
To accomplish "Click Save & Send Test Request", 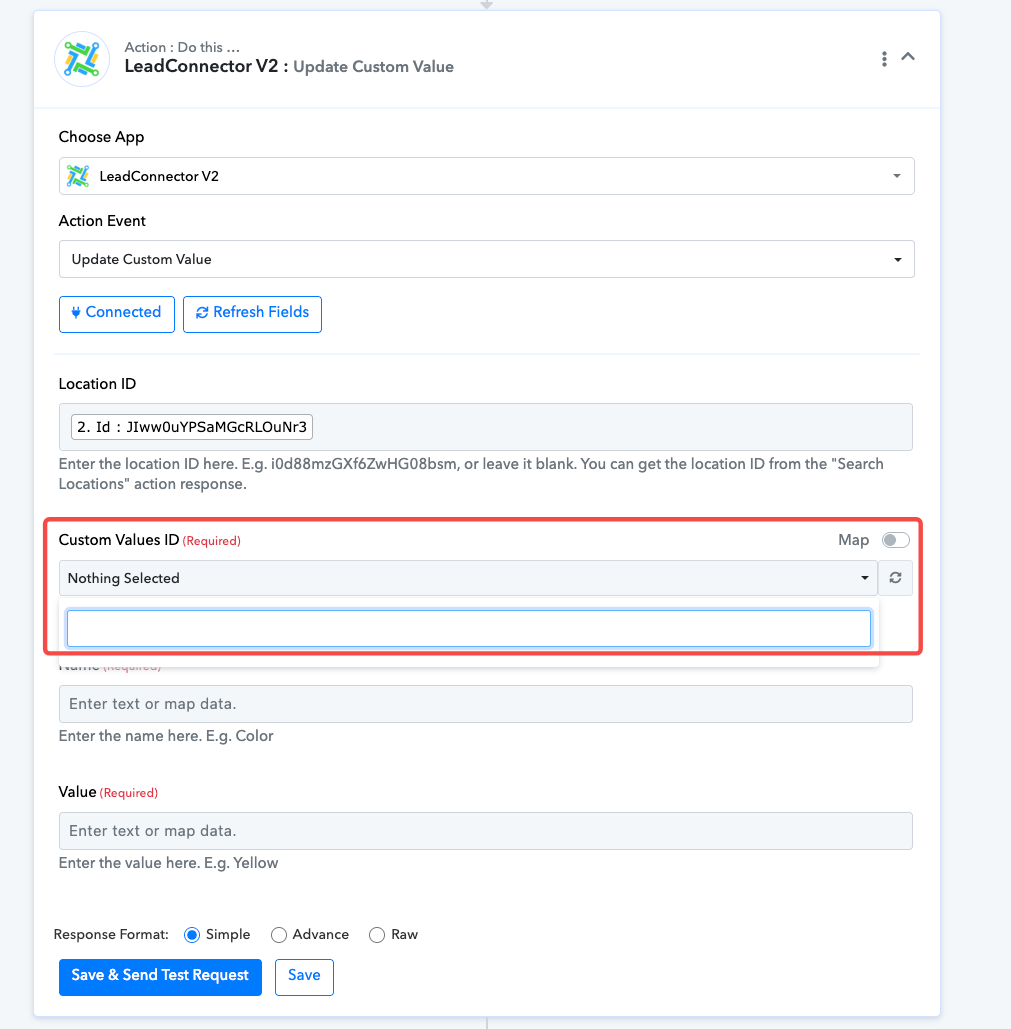I will (x=160, y=976).
